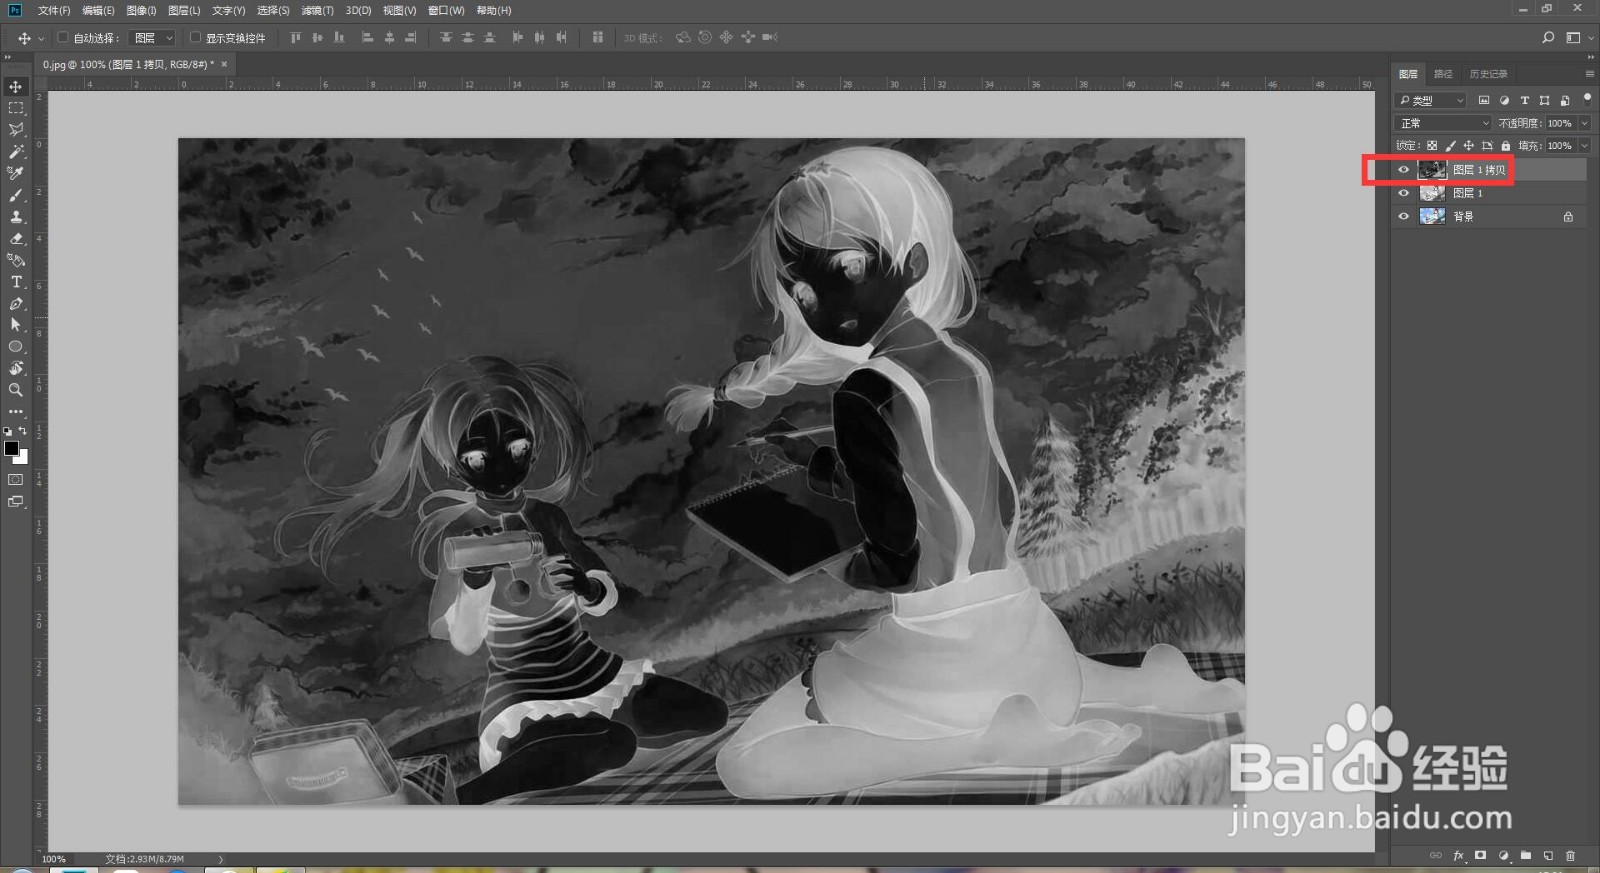Close the 0.jpg document tab
This screenshot has height=873, width=1600.
(224, 64)
